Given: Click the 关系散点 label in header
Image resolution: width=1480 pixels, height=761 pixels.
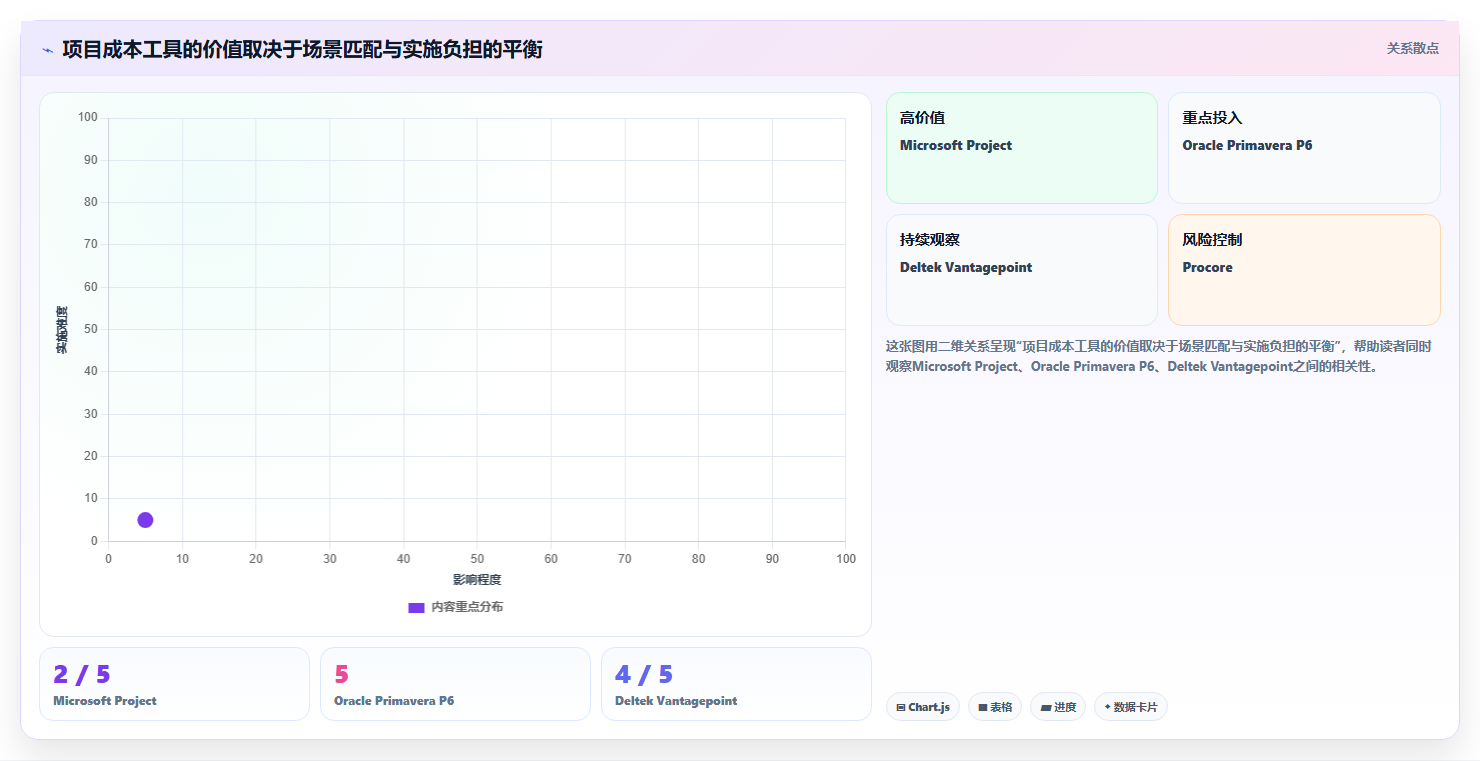Looking at the screenshot, I should tap(1412, 48).
